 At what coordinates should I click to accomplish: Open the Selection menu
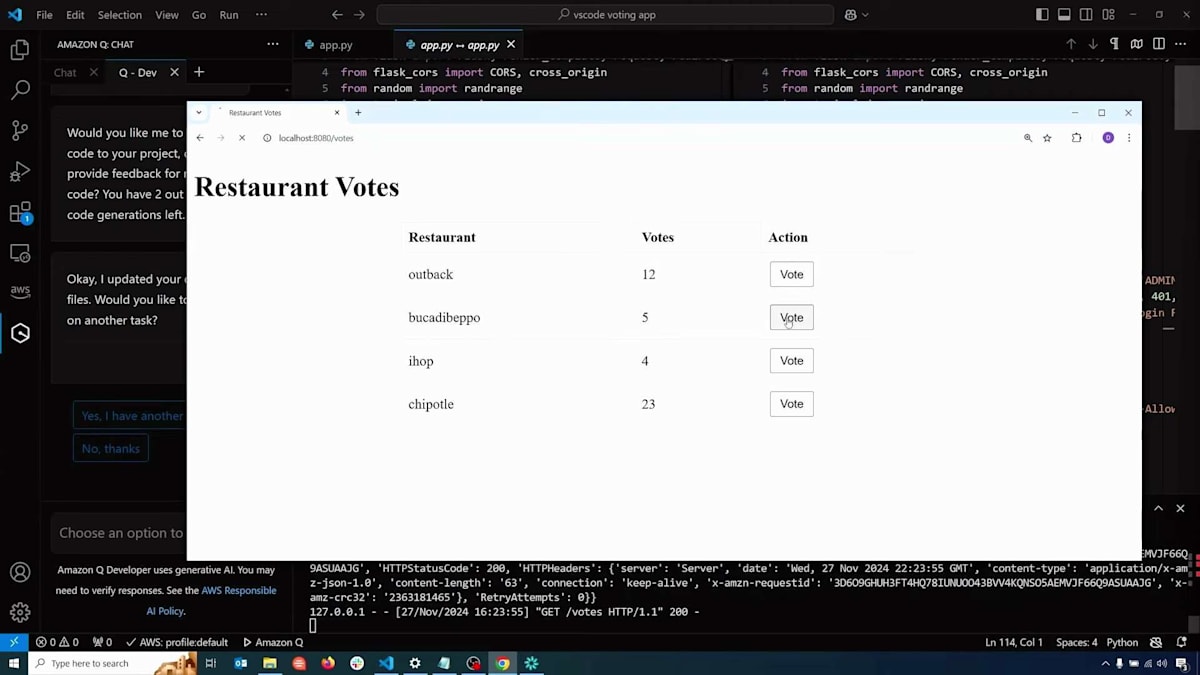(120, 15)
